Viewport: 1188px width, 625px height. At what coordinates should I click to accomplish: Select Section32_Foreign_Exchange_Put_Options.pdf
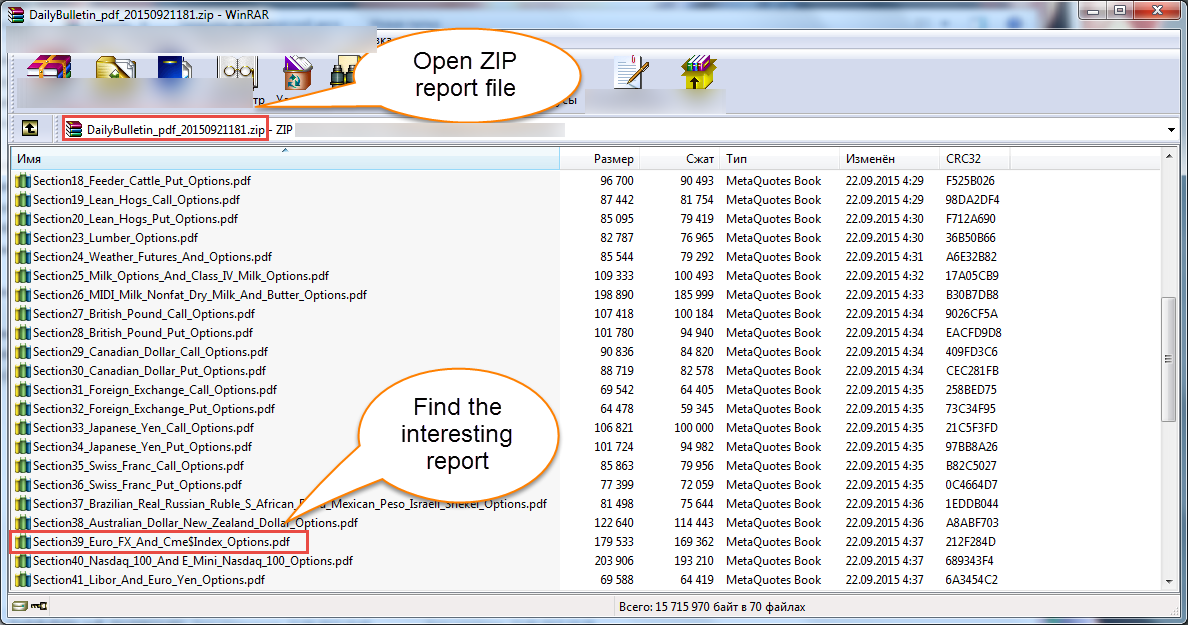[154, 408]
